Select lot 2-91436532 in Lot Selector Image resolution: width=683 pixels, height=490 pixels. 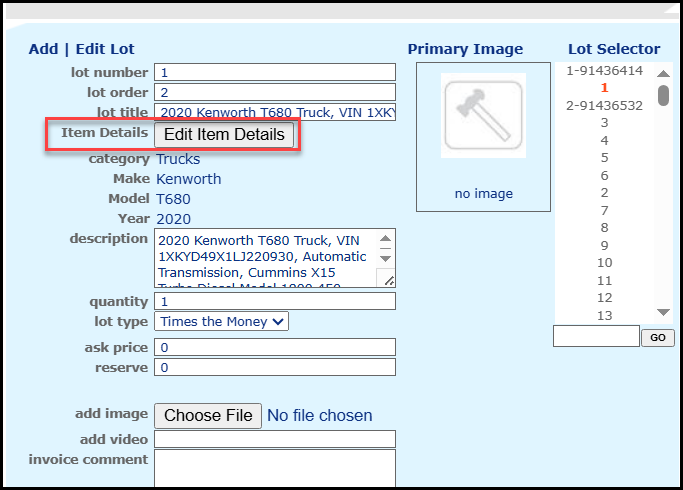click(x=605, y=105)
